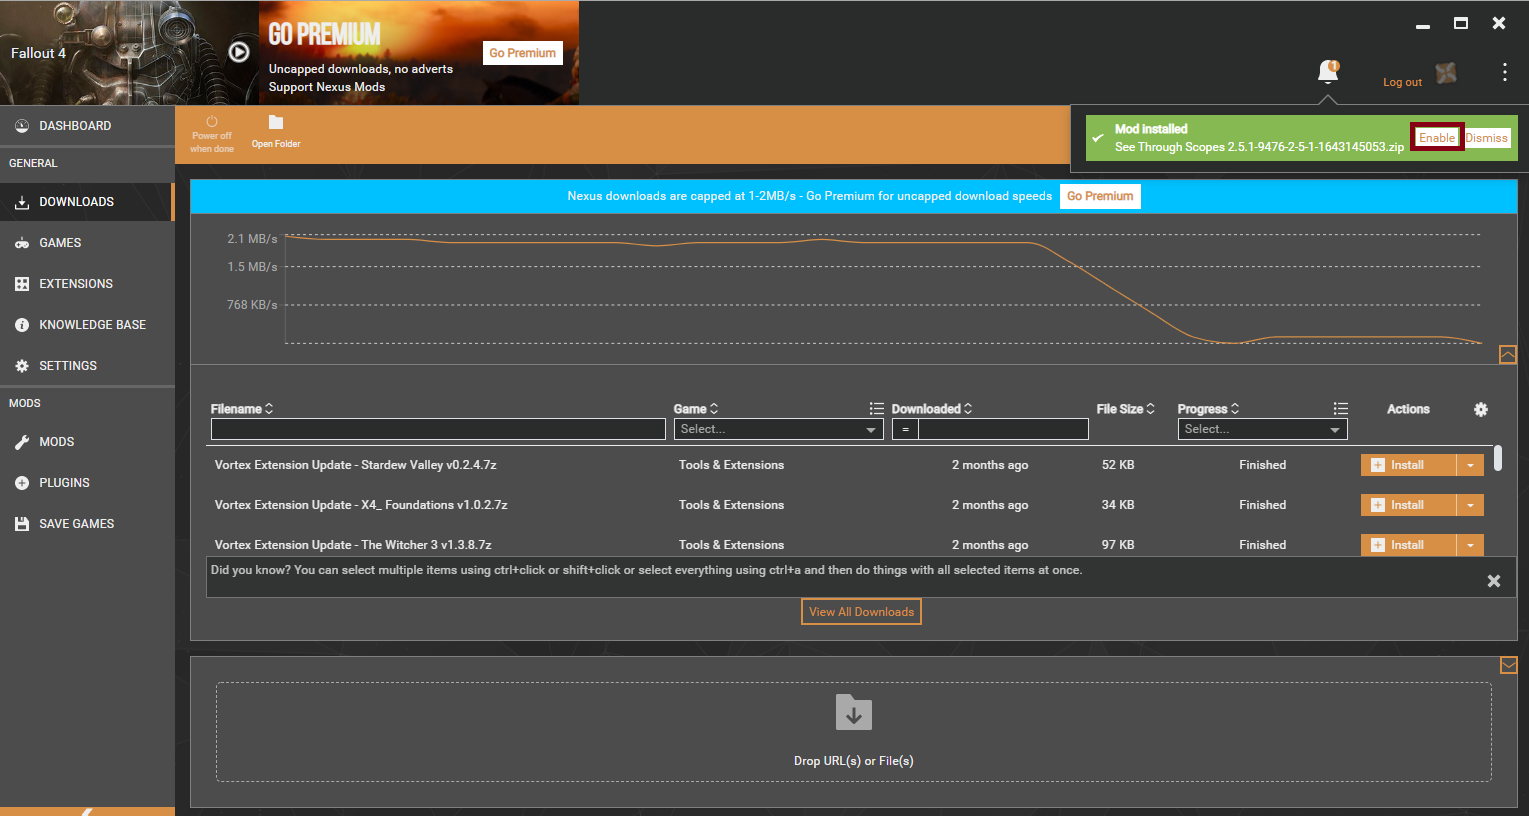1529x816 pixels.
Task: Click the 52 KB file size cell
Action: coord(1118,465)
